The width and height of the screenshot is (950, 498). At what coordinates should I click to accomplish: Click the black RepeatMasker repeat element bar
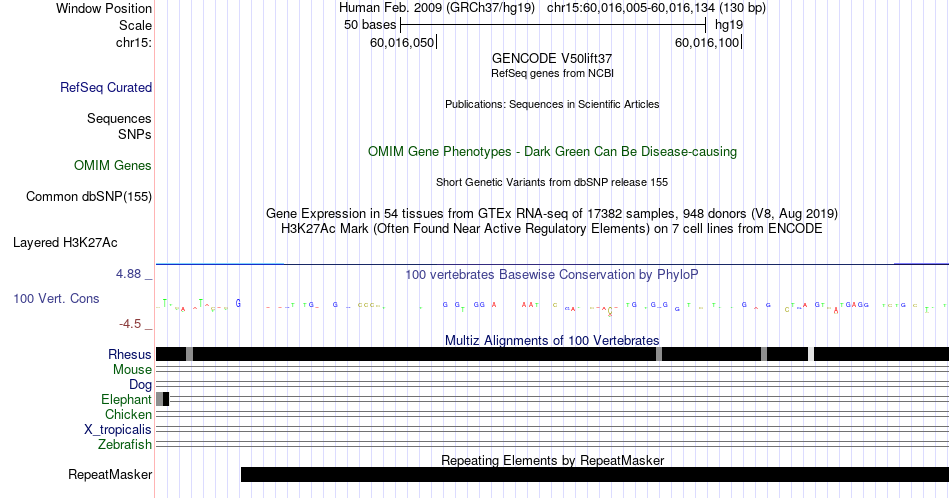coord(595,474)
